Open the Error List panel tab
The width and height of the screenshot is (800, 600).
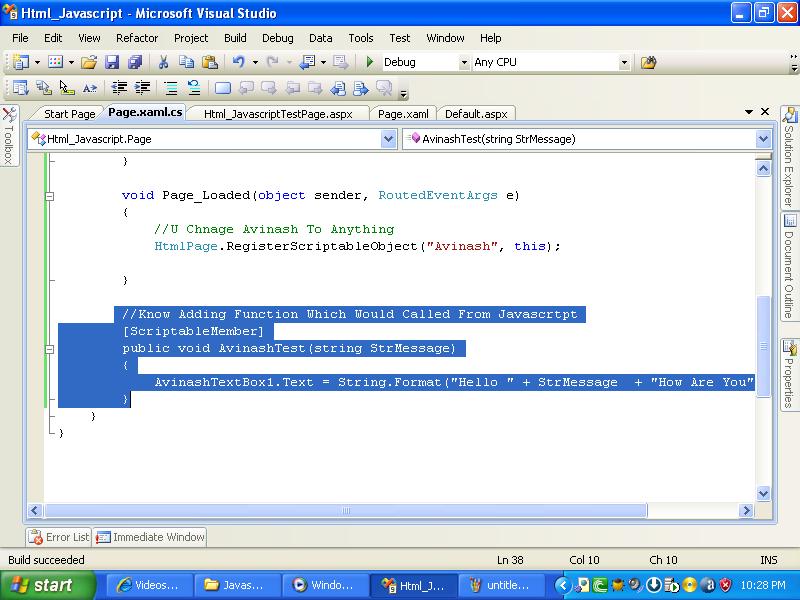click(x=59, y=537)
